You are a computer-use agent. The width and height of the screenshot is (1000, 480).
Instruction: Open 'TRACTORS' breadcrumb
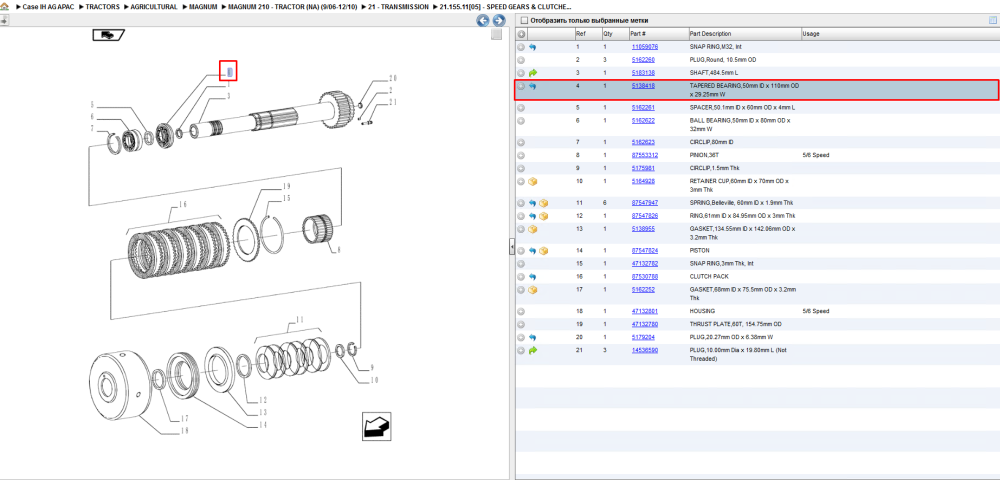[102, 6]
